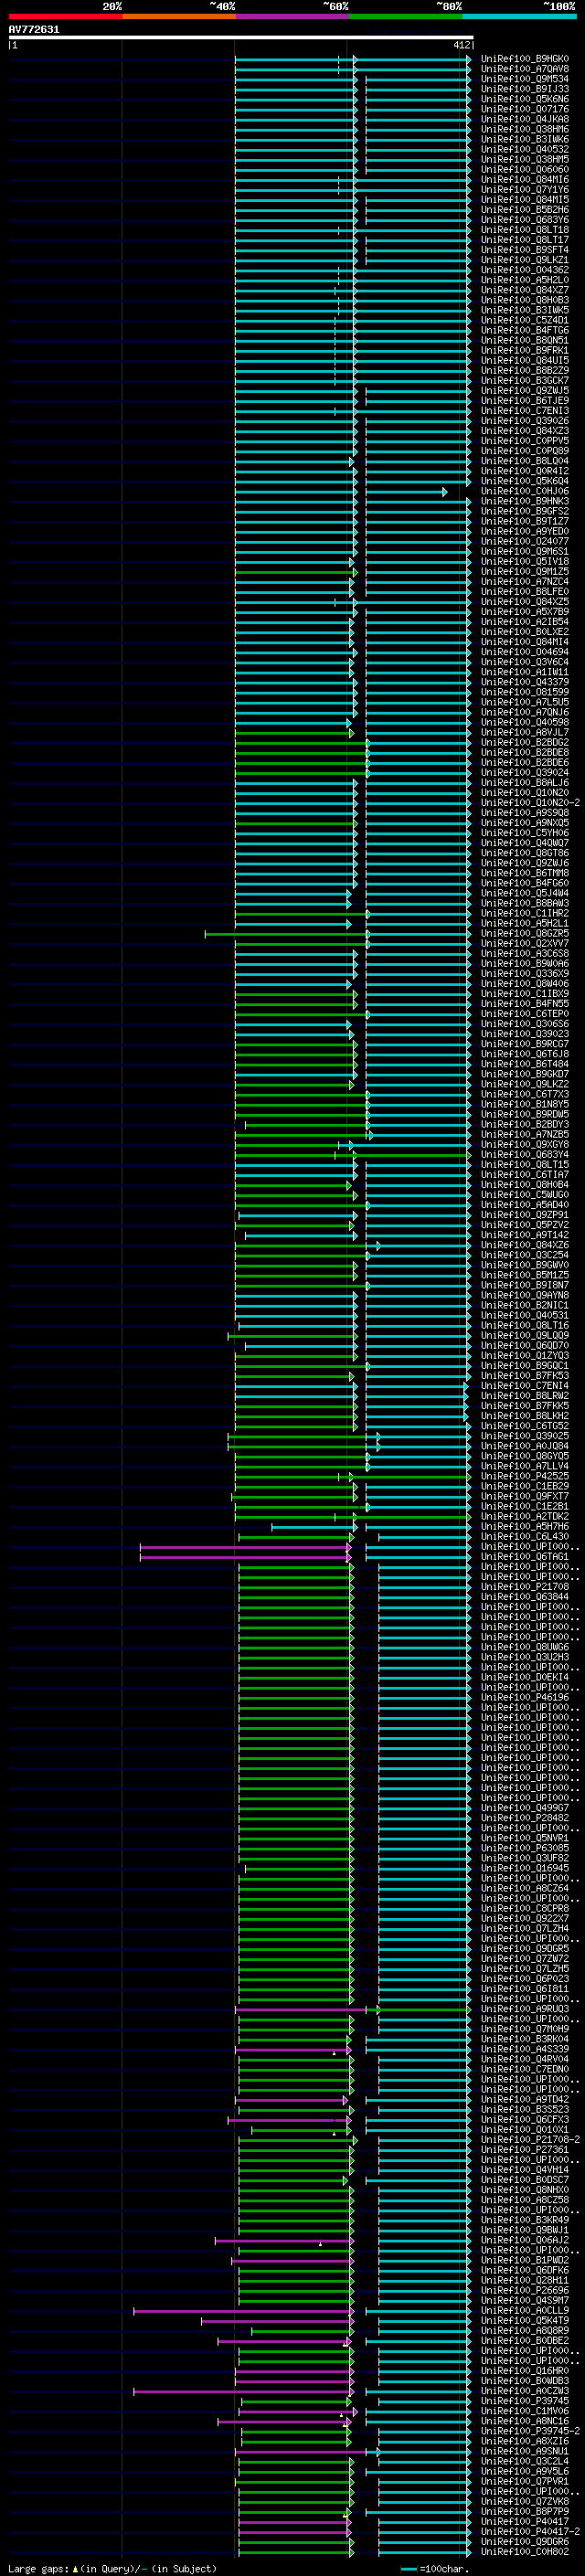Click the orange ~40% identity color bar

179,16
